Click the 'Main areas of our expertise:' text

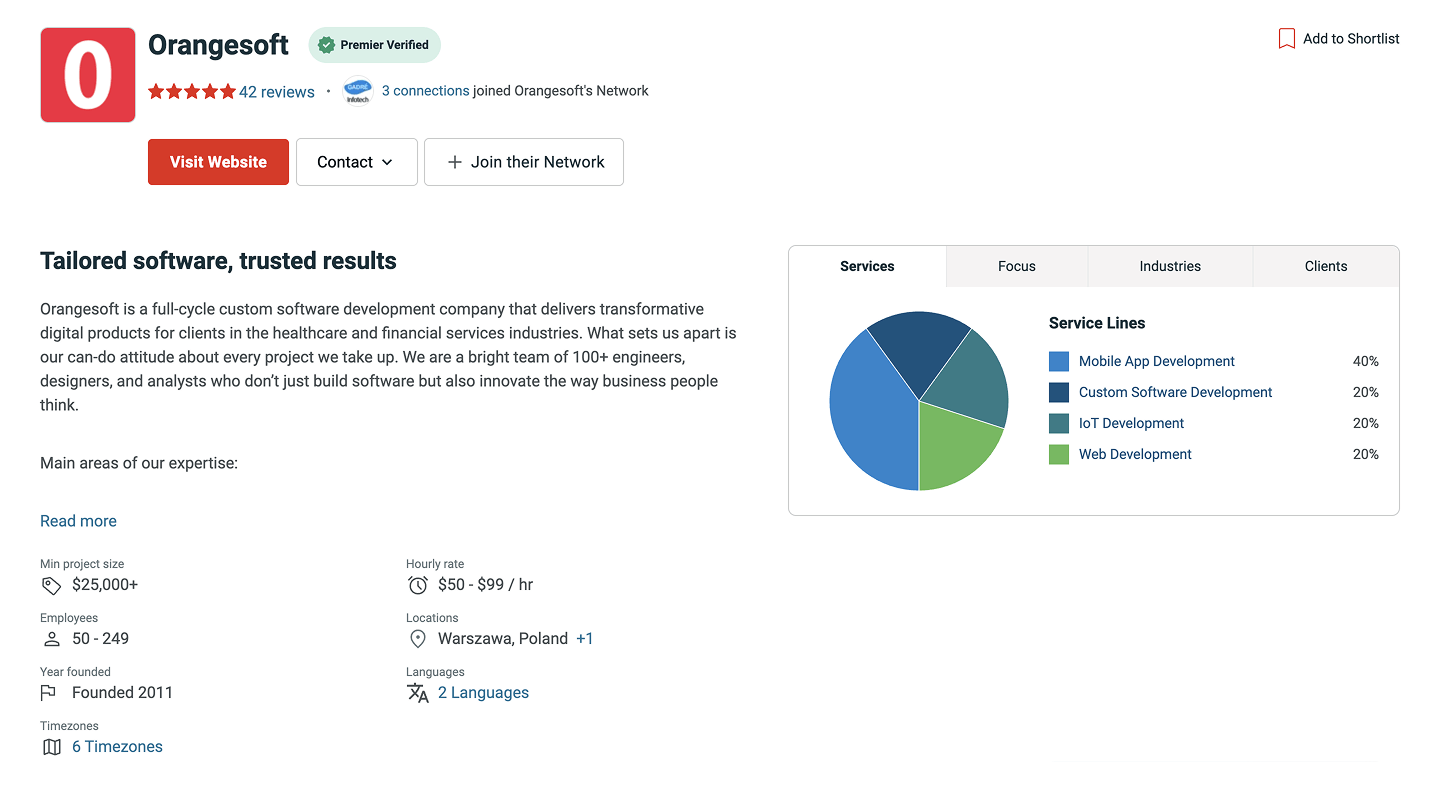[139, 463]
